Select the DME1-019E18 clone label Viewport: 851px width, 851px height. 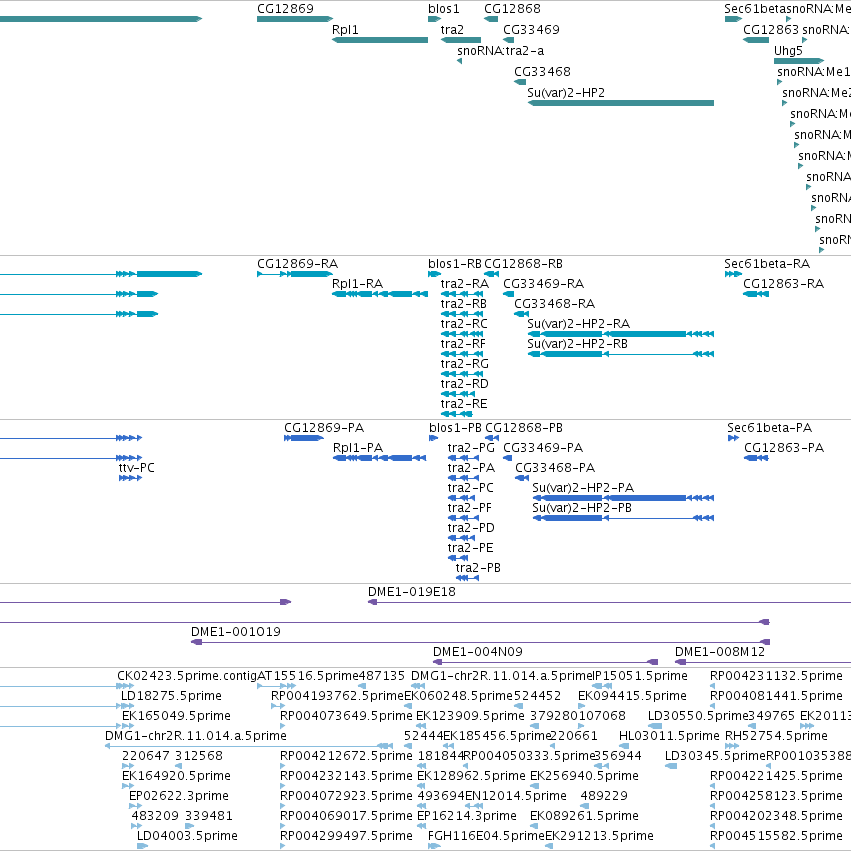pos(412,592)
